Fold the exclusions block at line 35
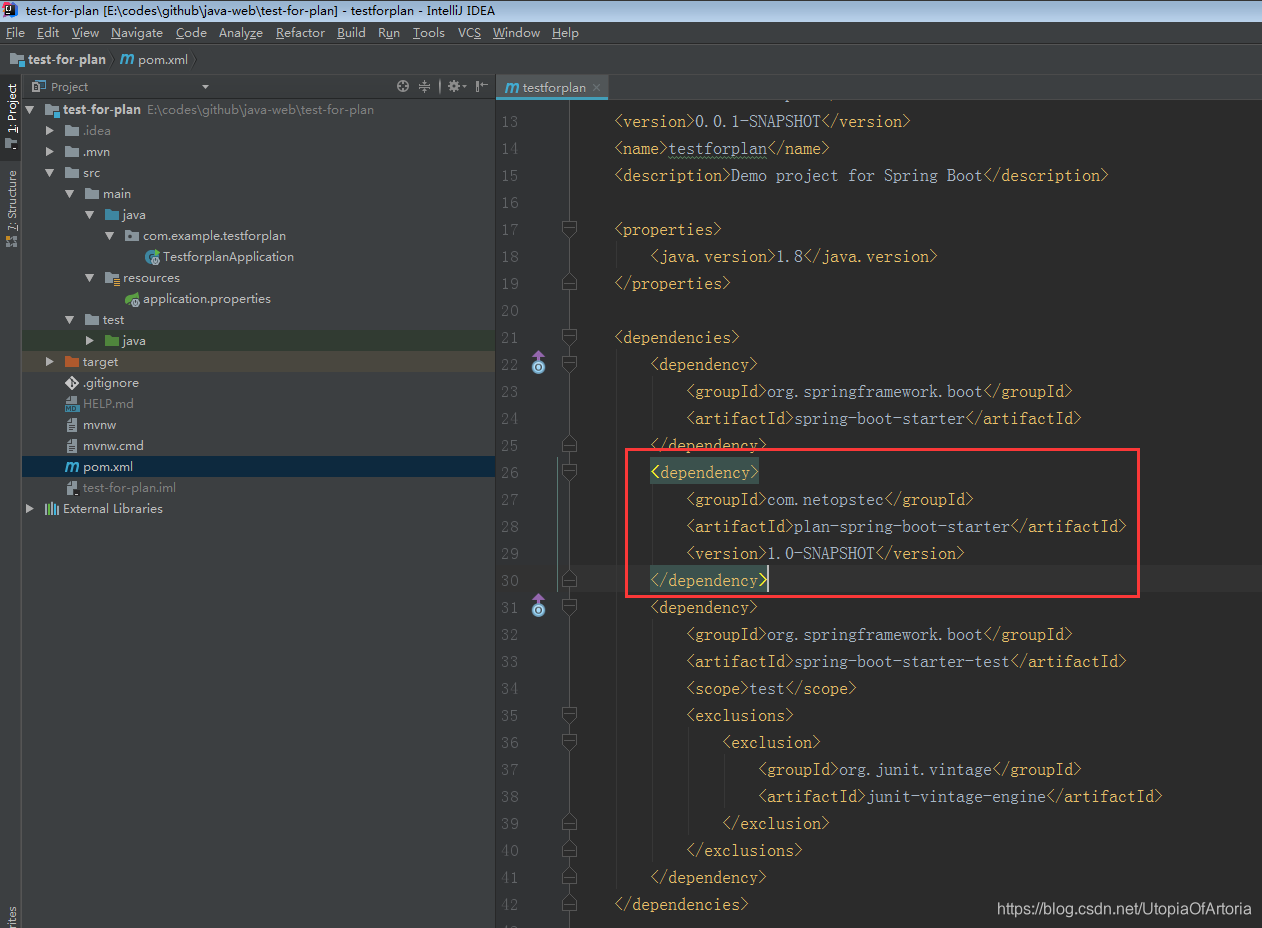Image resolution: width=1262 pixels, height=928 pixels. coord(569,716)
